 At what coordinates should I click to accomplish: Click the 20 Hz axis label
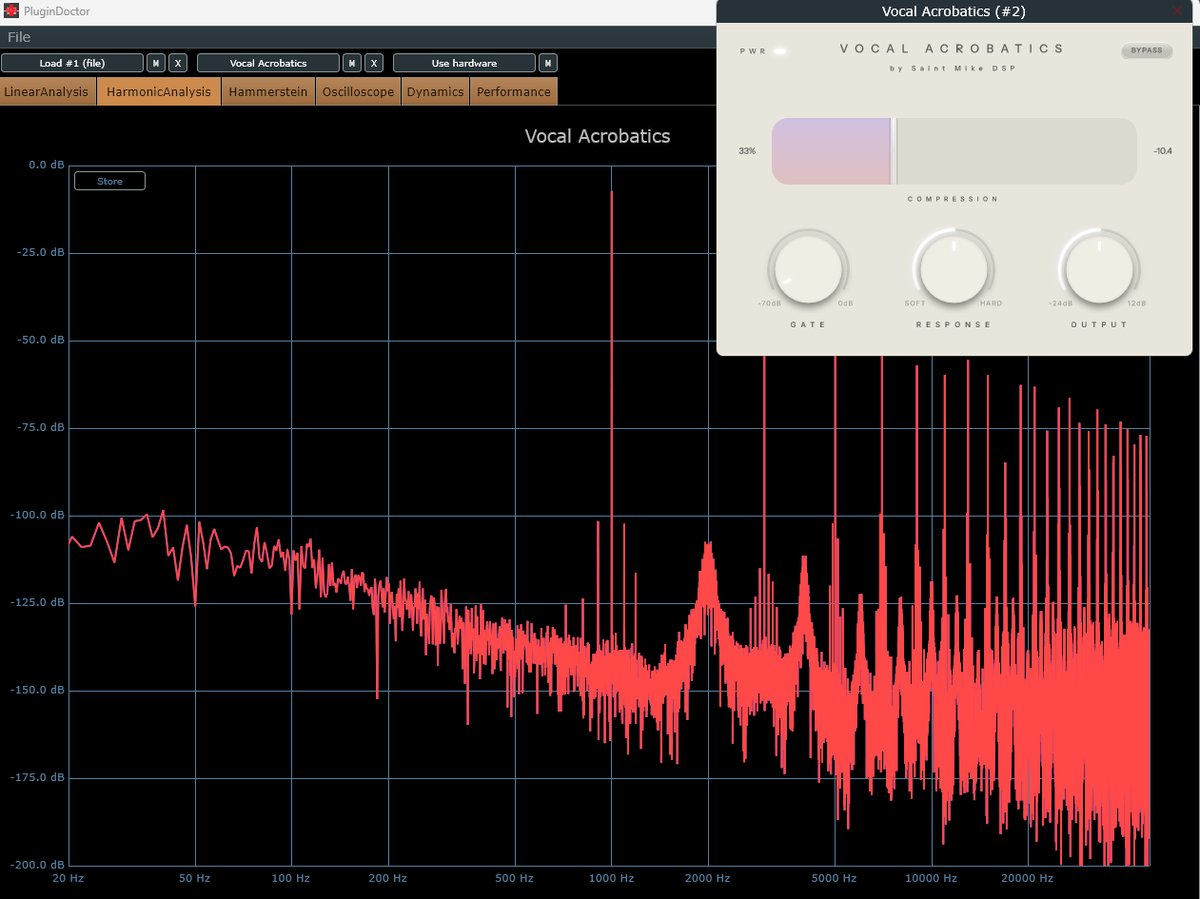69,878
